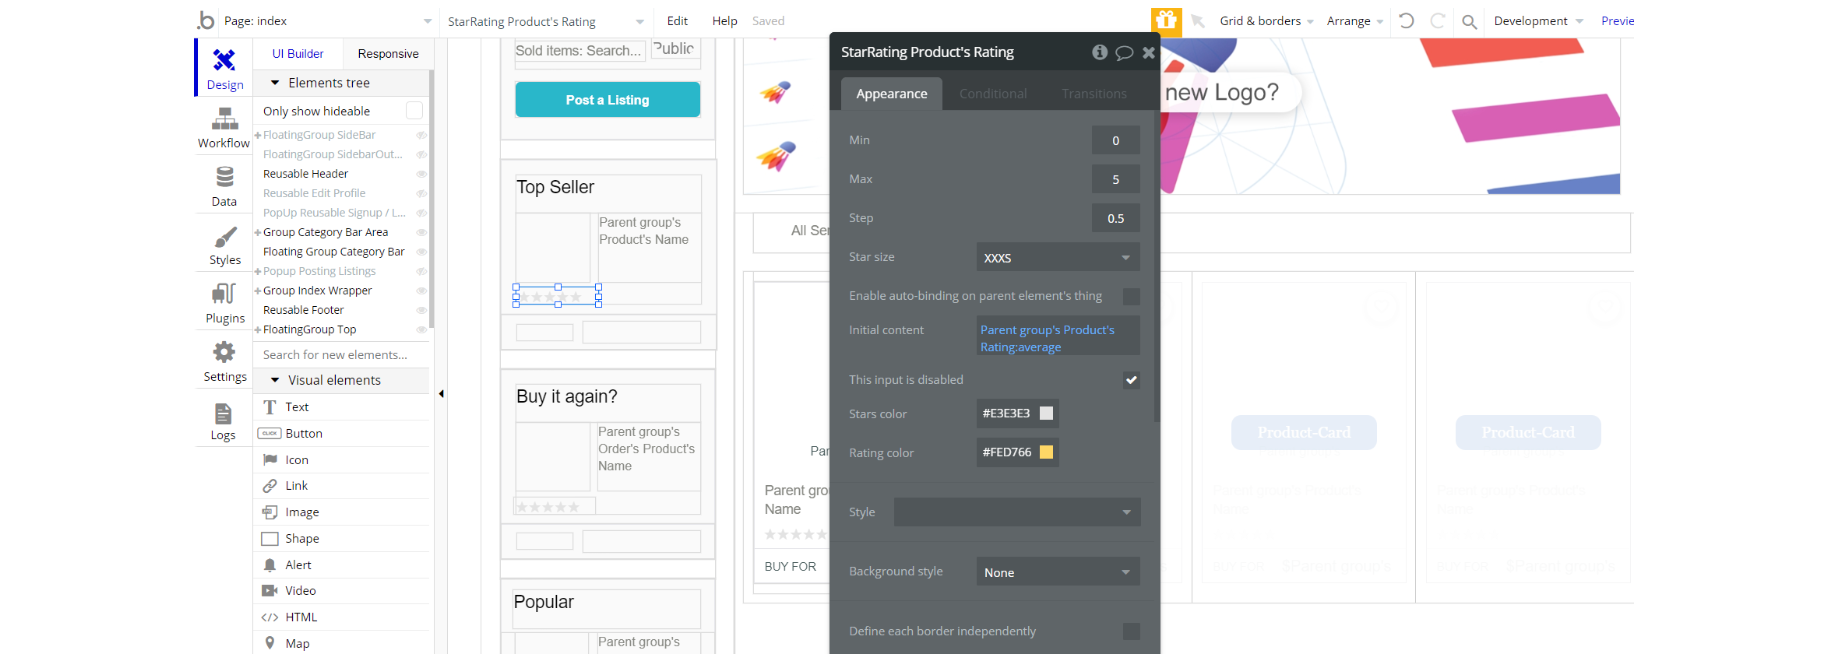The height and width of the screenshot is (660, 1830).
Task: Open the Background style None dropdown
Action: pyautogui.click(x=1058, y=572)
